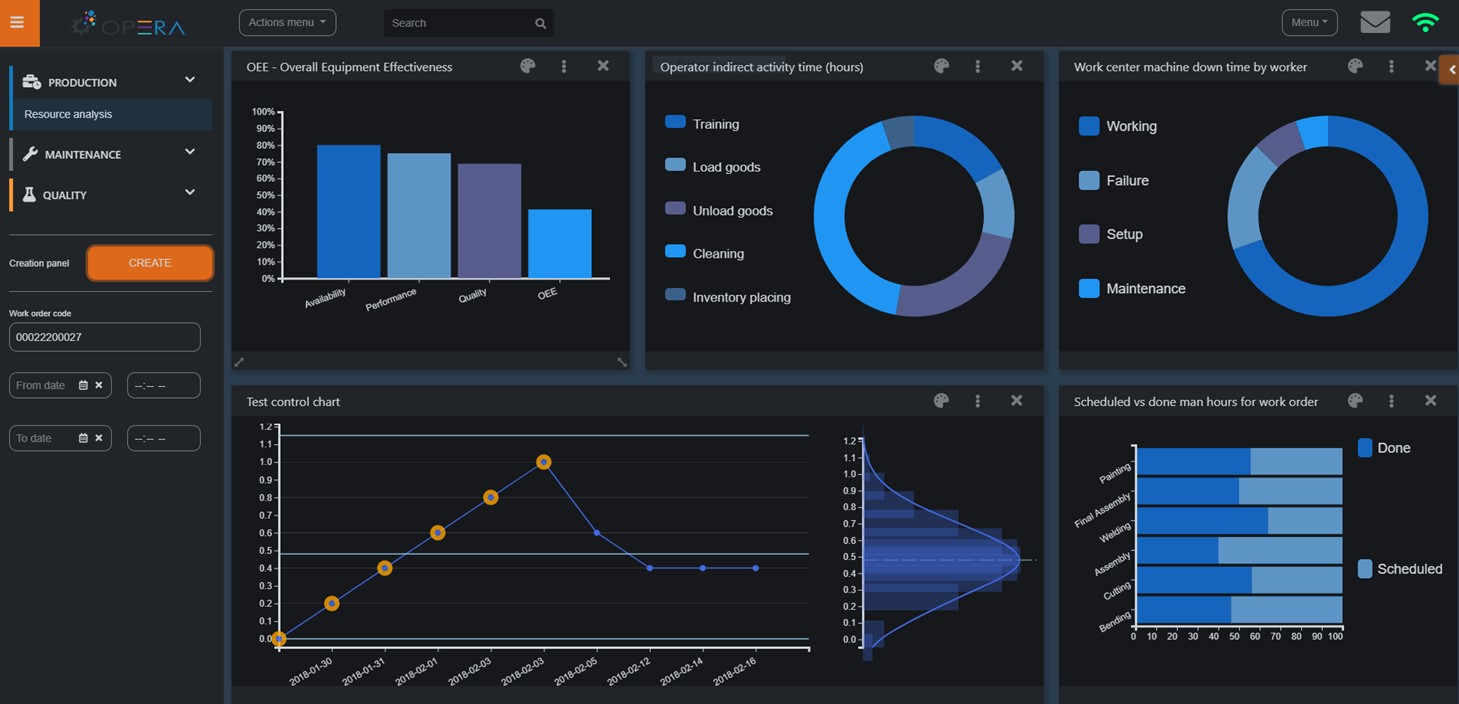Toggle the Training legend series
This screenshot has height=704, width=1459.
pyautogui.click(x=715, y=124)
